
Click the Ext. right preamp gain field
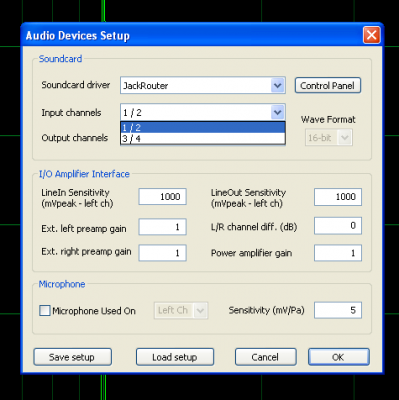coord(163,253)
